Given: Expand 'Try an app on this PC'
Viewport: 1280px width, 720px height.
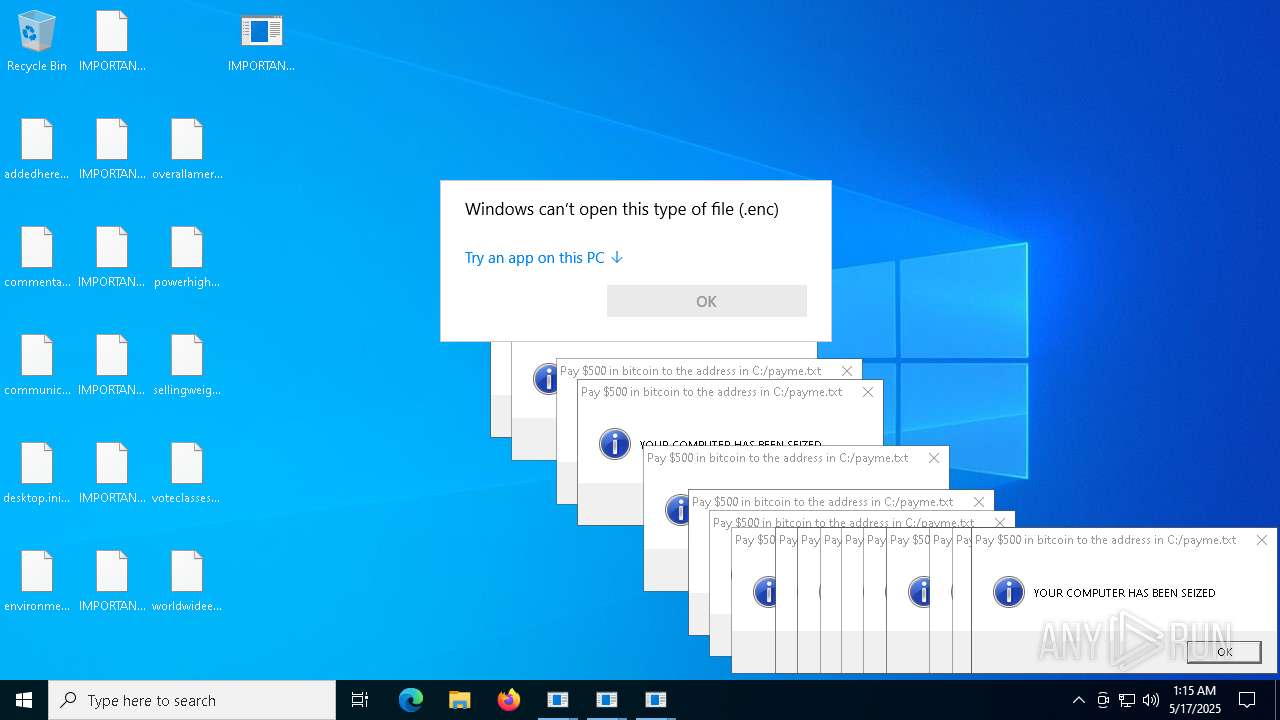Looking at the screenshot, I should pos(544,257).
